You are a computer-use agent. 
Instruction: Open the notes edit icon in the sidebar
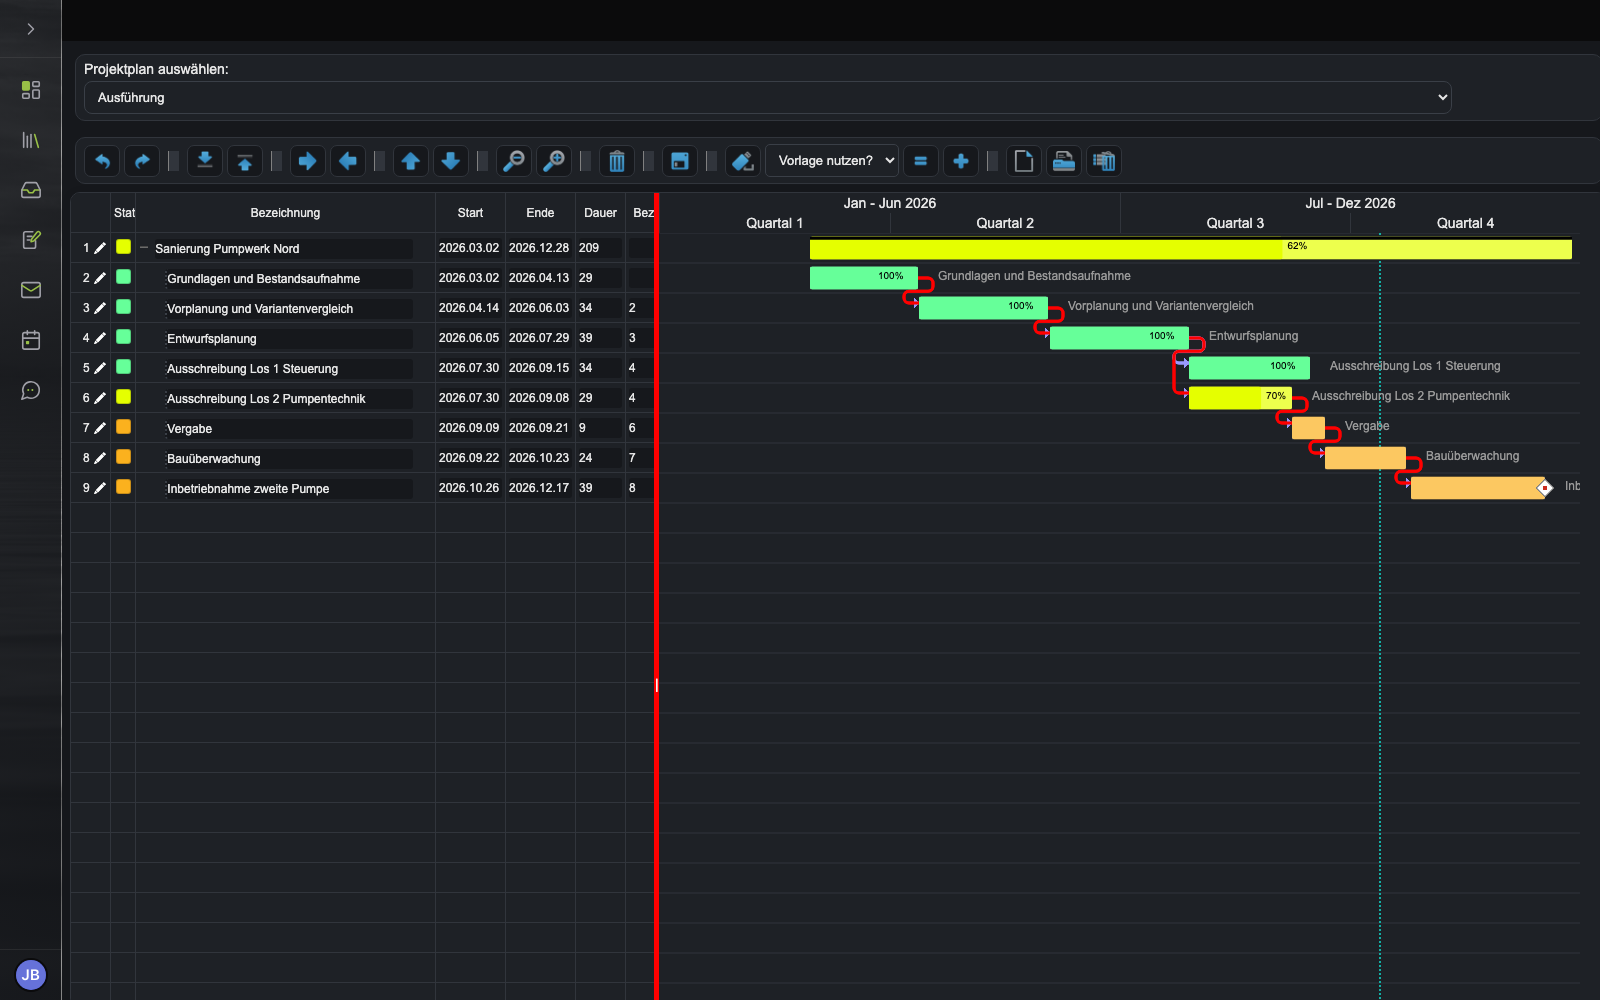coord(31,240)
